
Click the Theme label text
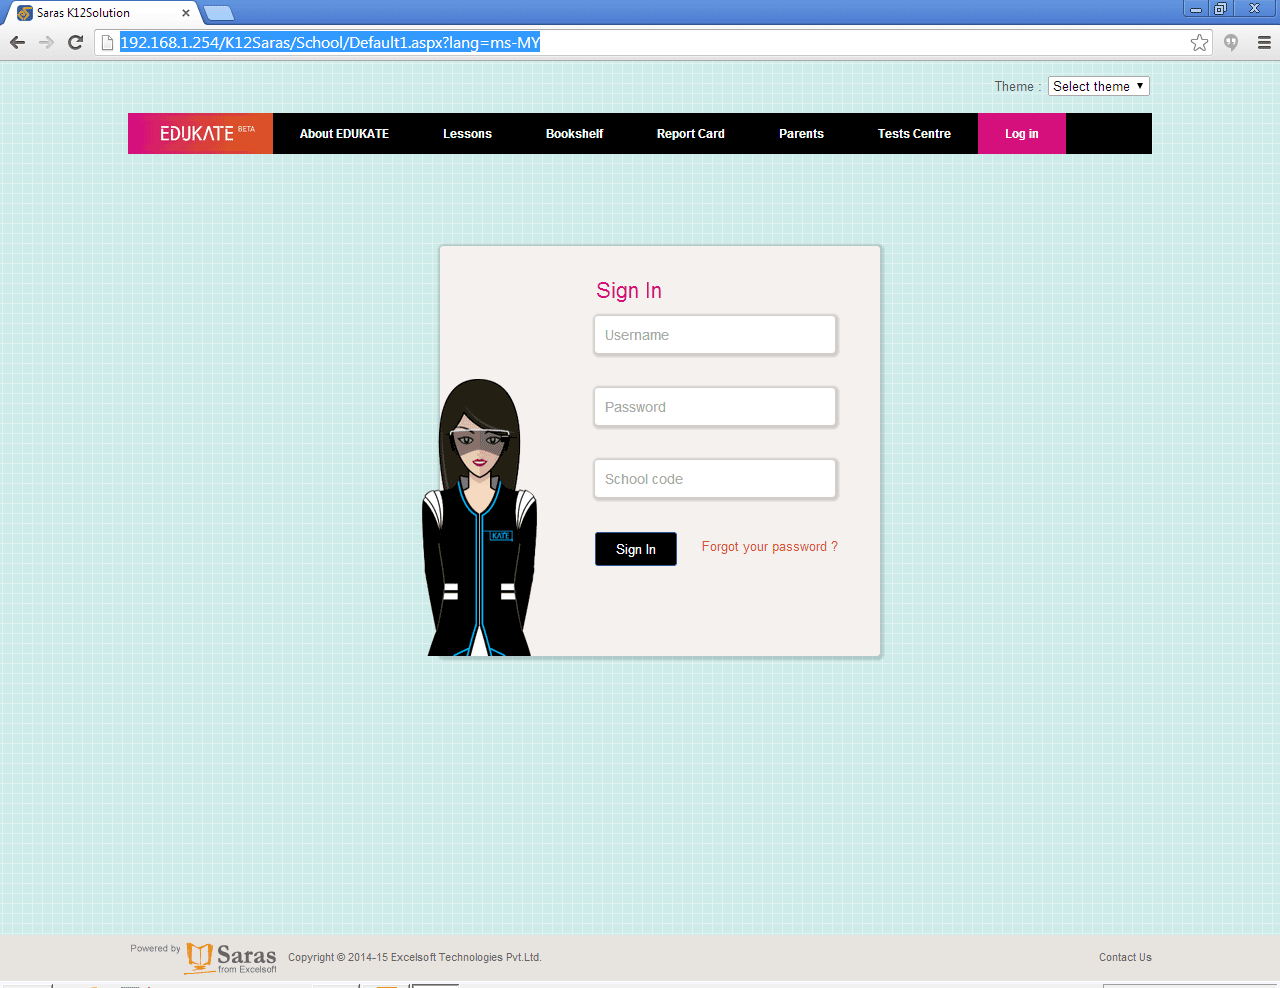point(1018,86)
